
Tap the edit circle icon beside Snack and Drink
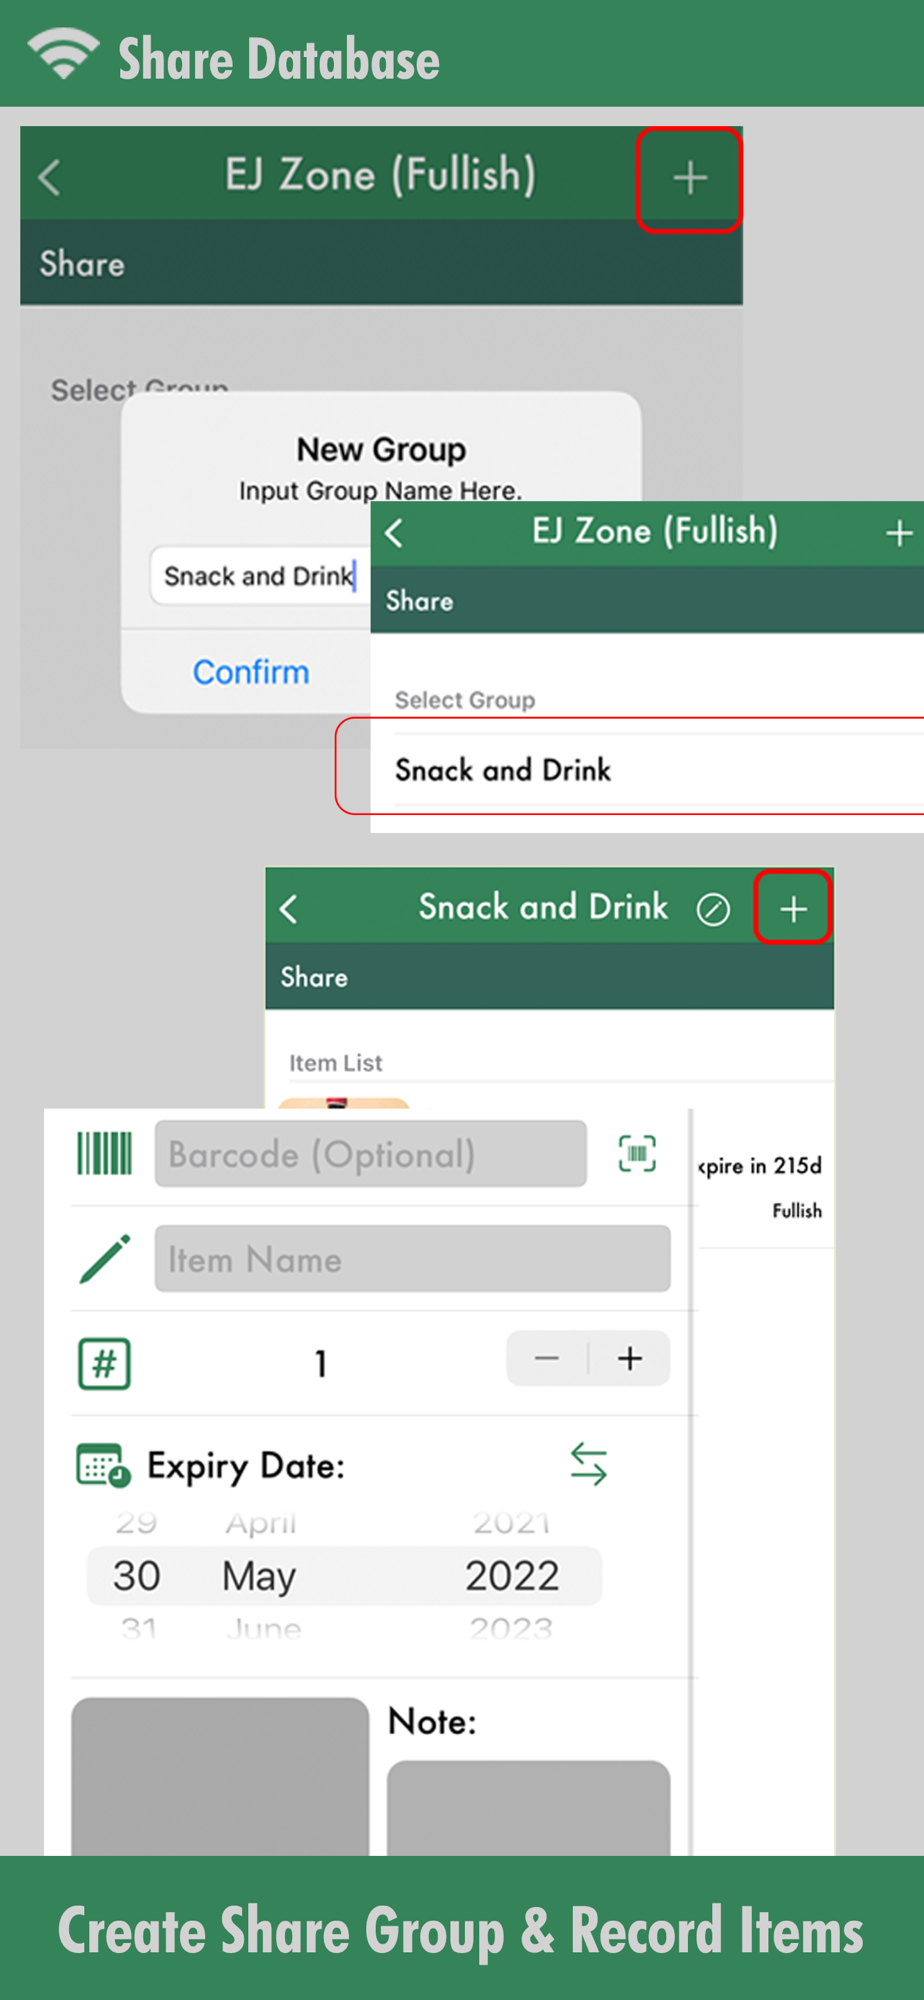pos(713,909)
